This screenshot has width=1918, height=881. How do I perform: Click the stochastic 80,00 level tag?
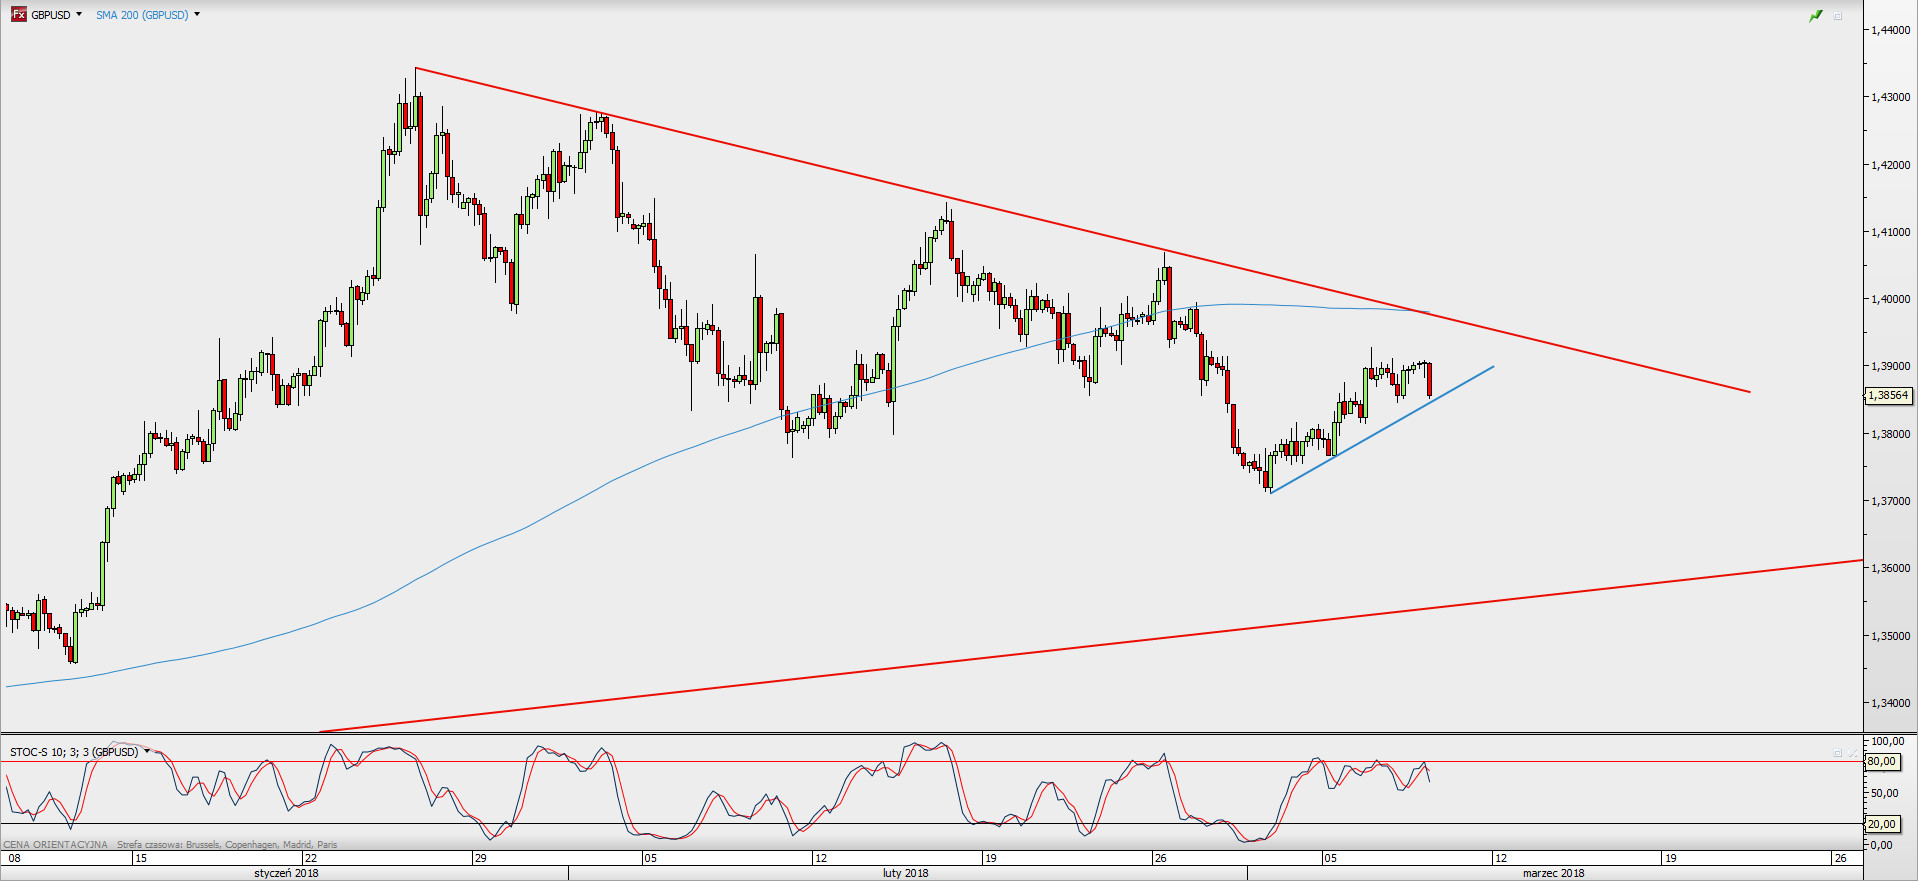(x=1881, y=761)
